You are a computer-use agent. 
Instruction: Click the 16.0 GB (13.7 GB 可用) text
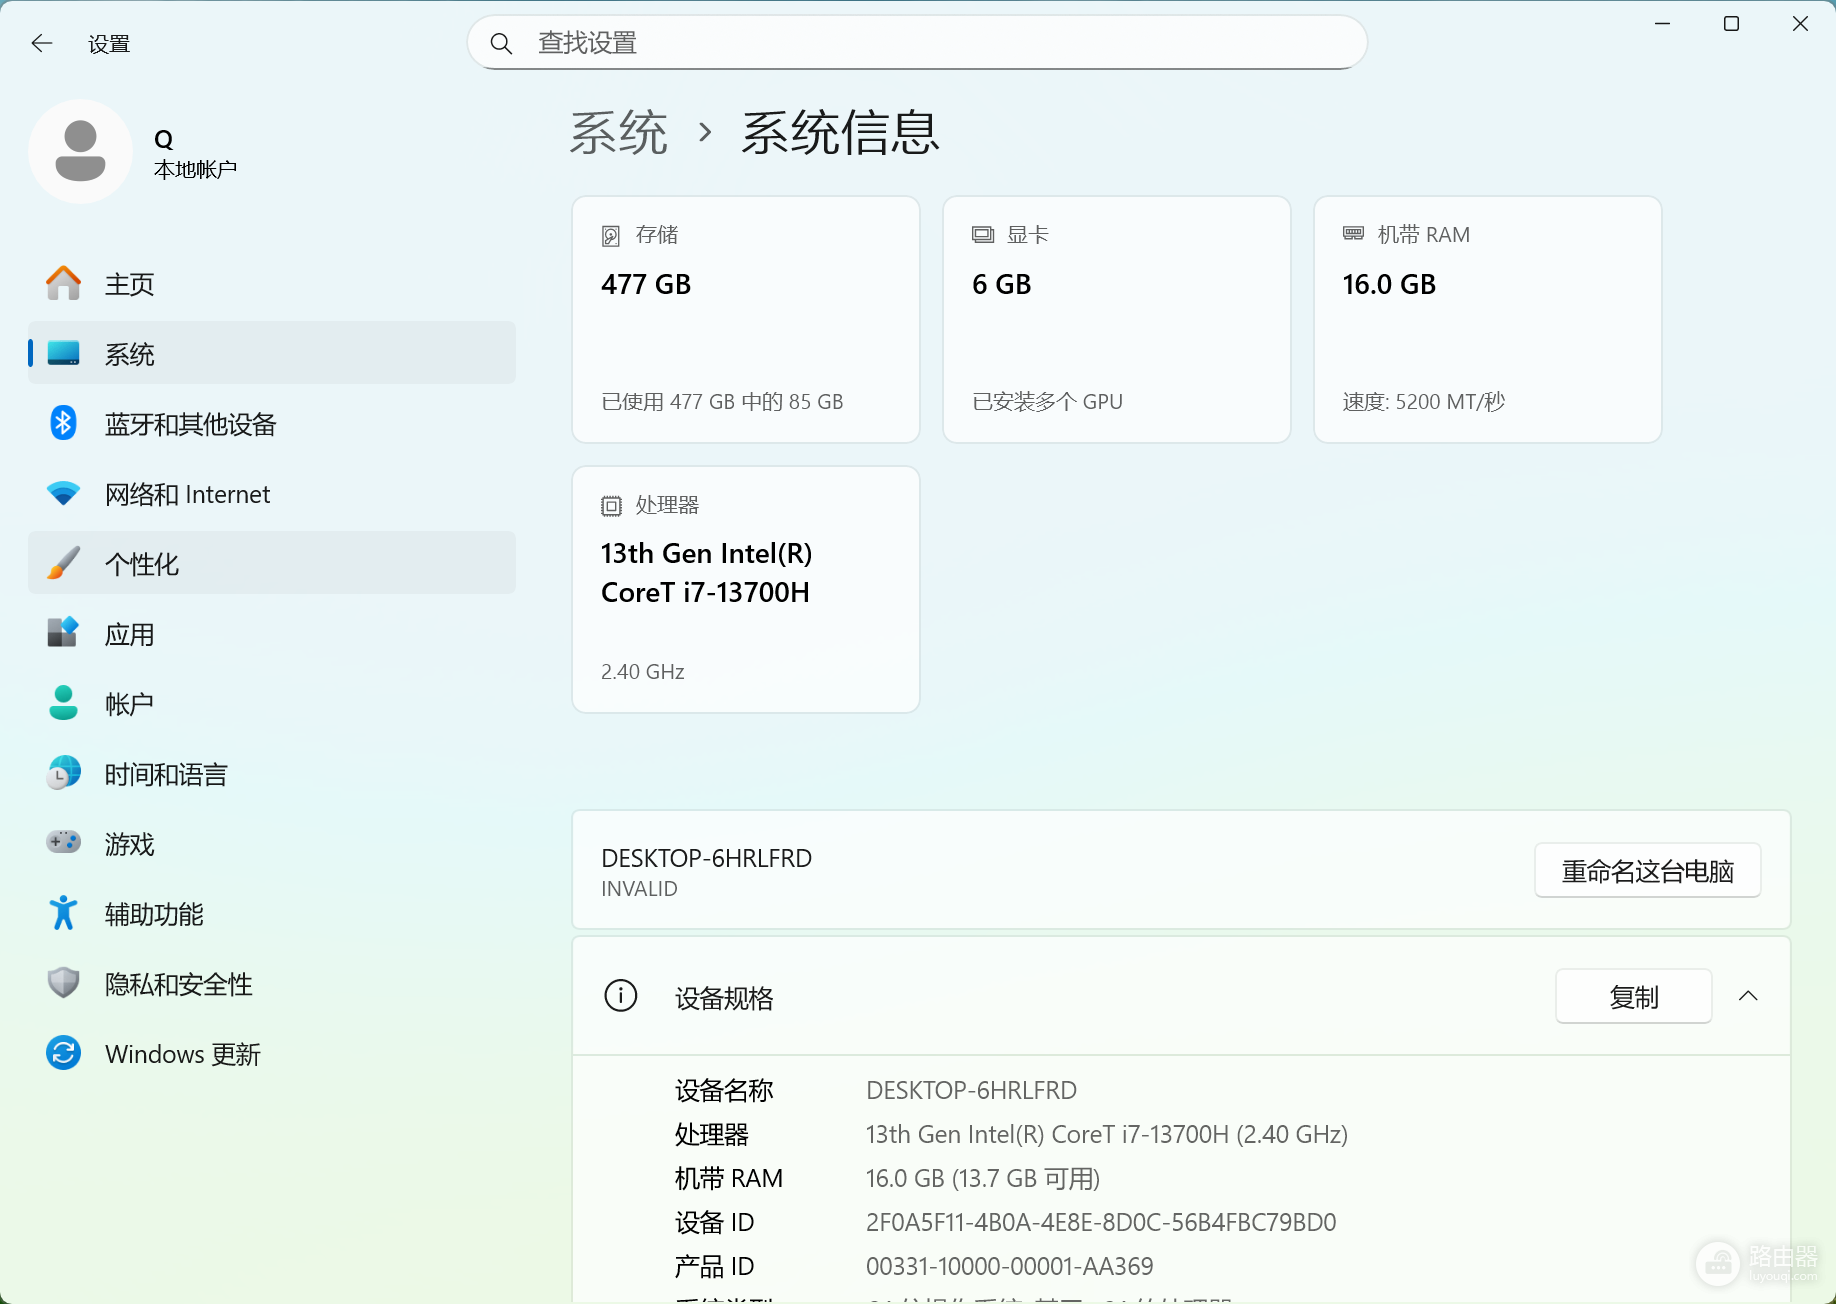[x=983, y=1178]
